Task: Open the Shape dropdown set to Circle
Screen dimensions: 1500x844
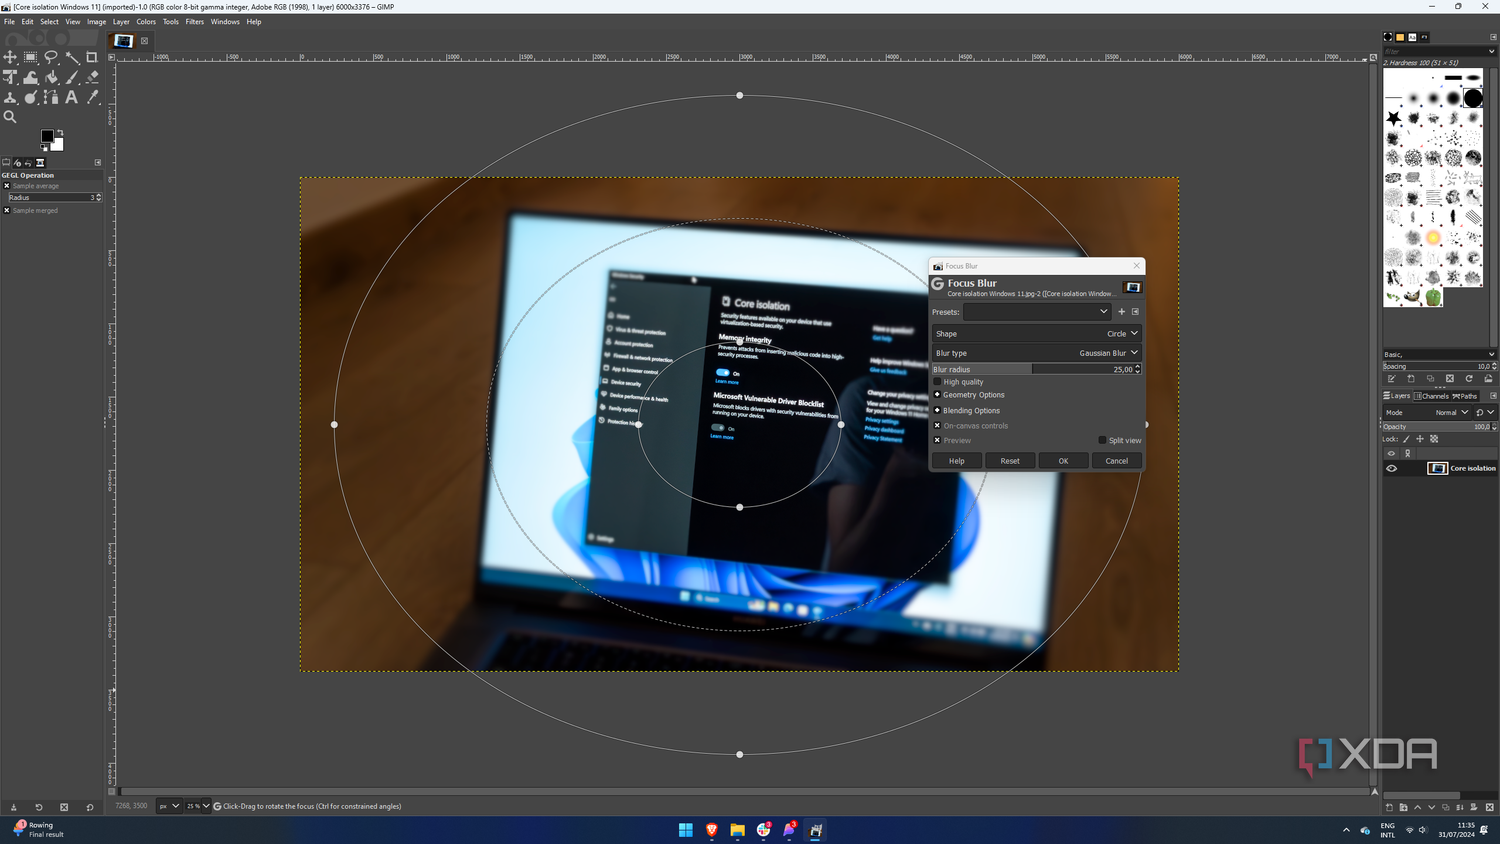Action: tap(1037, 334)
